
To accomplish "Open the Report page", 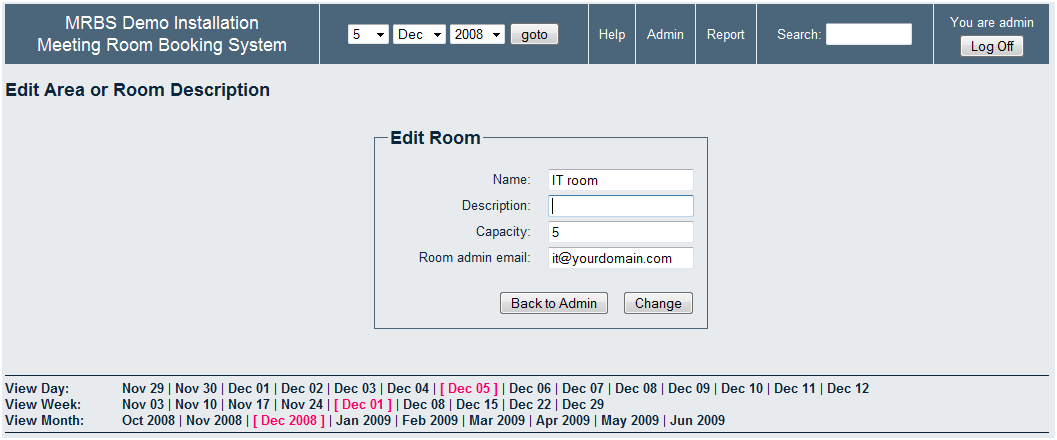I will [x=725, y=34].
